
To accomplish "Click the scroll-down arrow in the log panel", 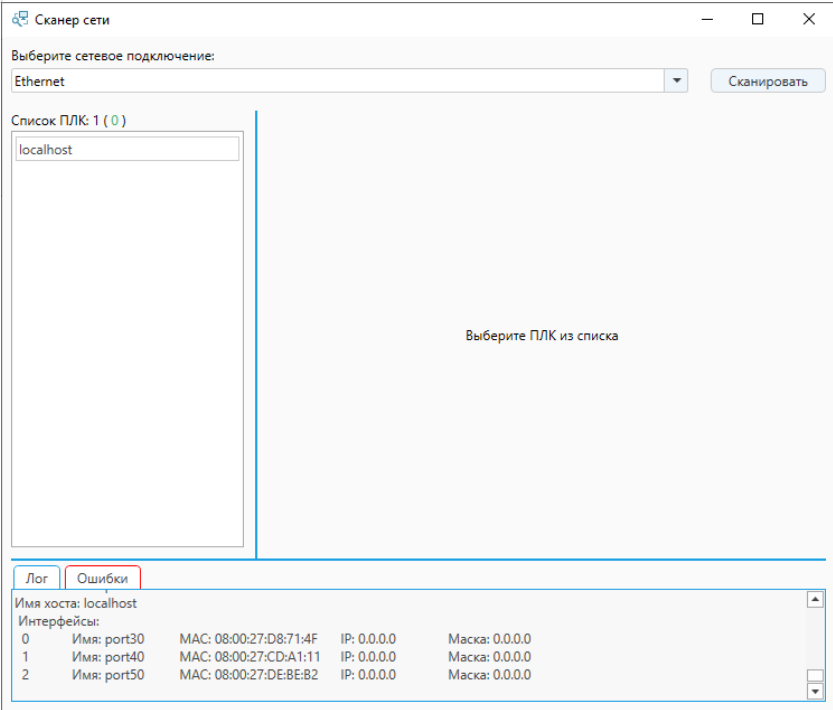I will click(x=815, y=691).
